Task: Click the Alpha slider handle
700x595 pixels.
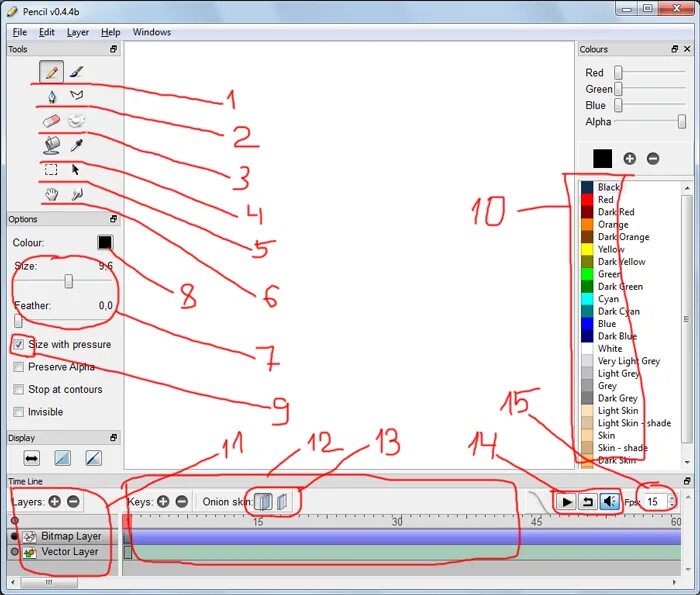Action: (682, 121)
